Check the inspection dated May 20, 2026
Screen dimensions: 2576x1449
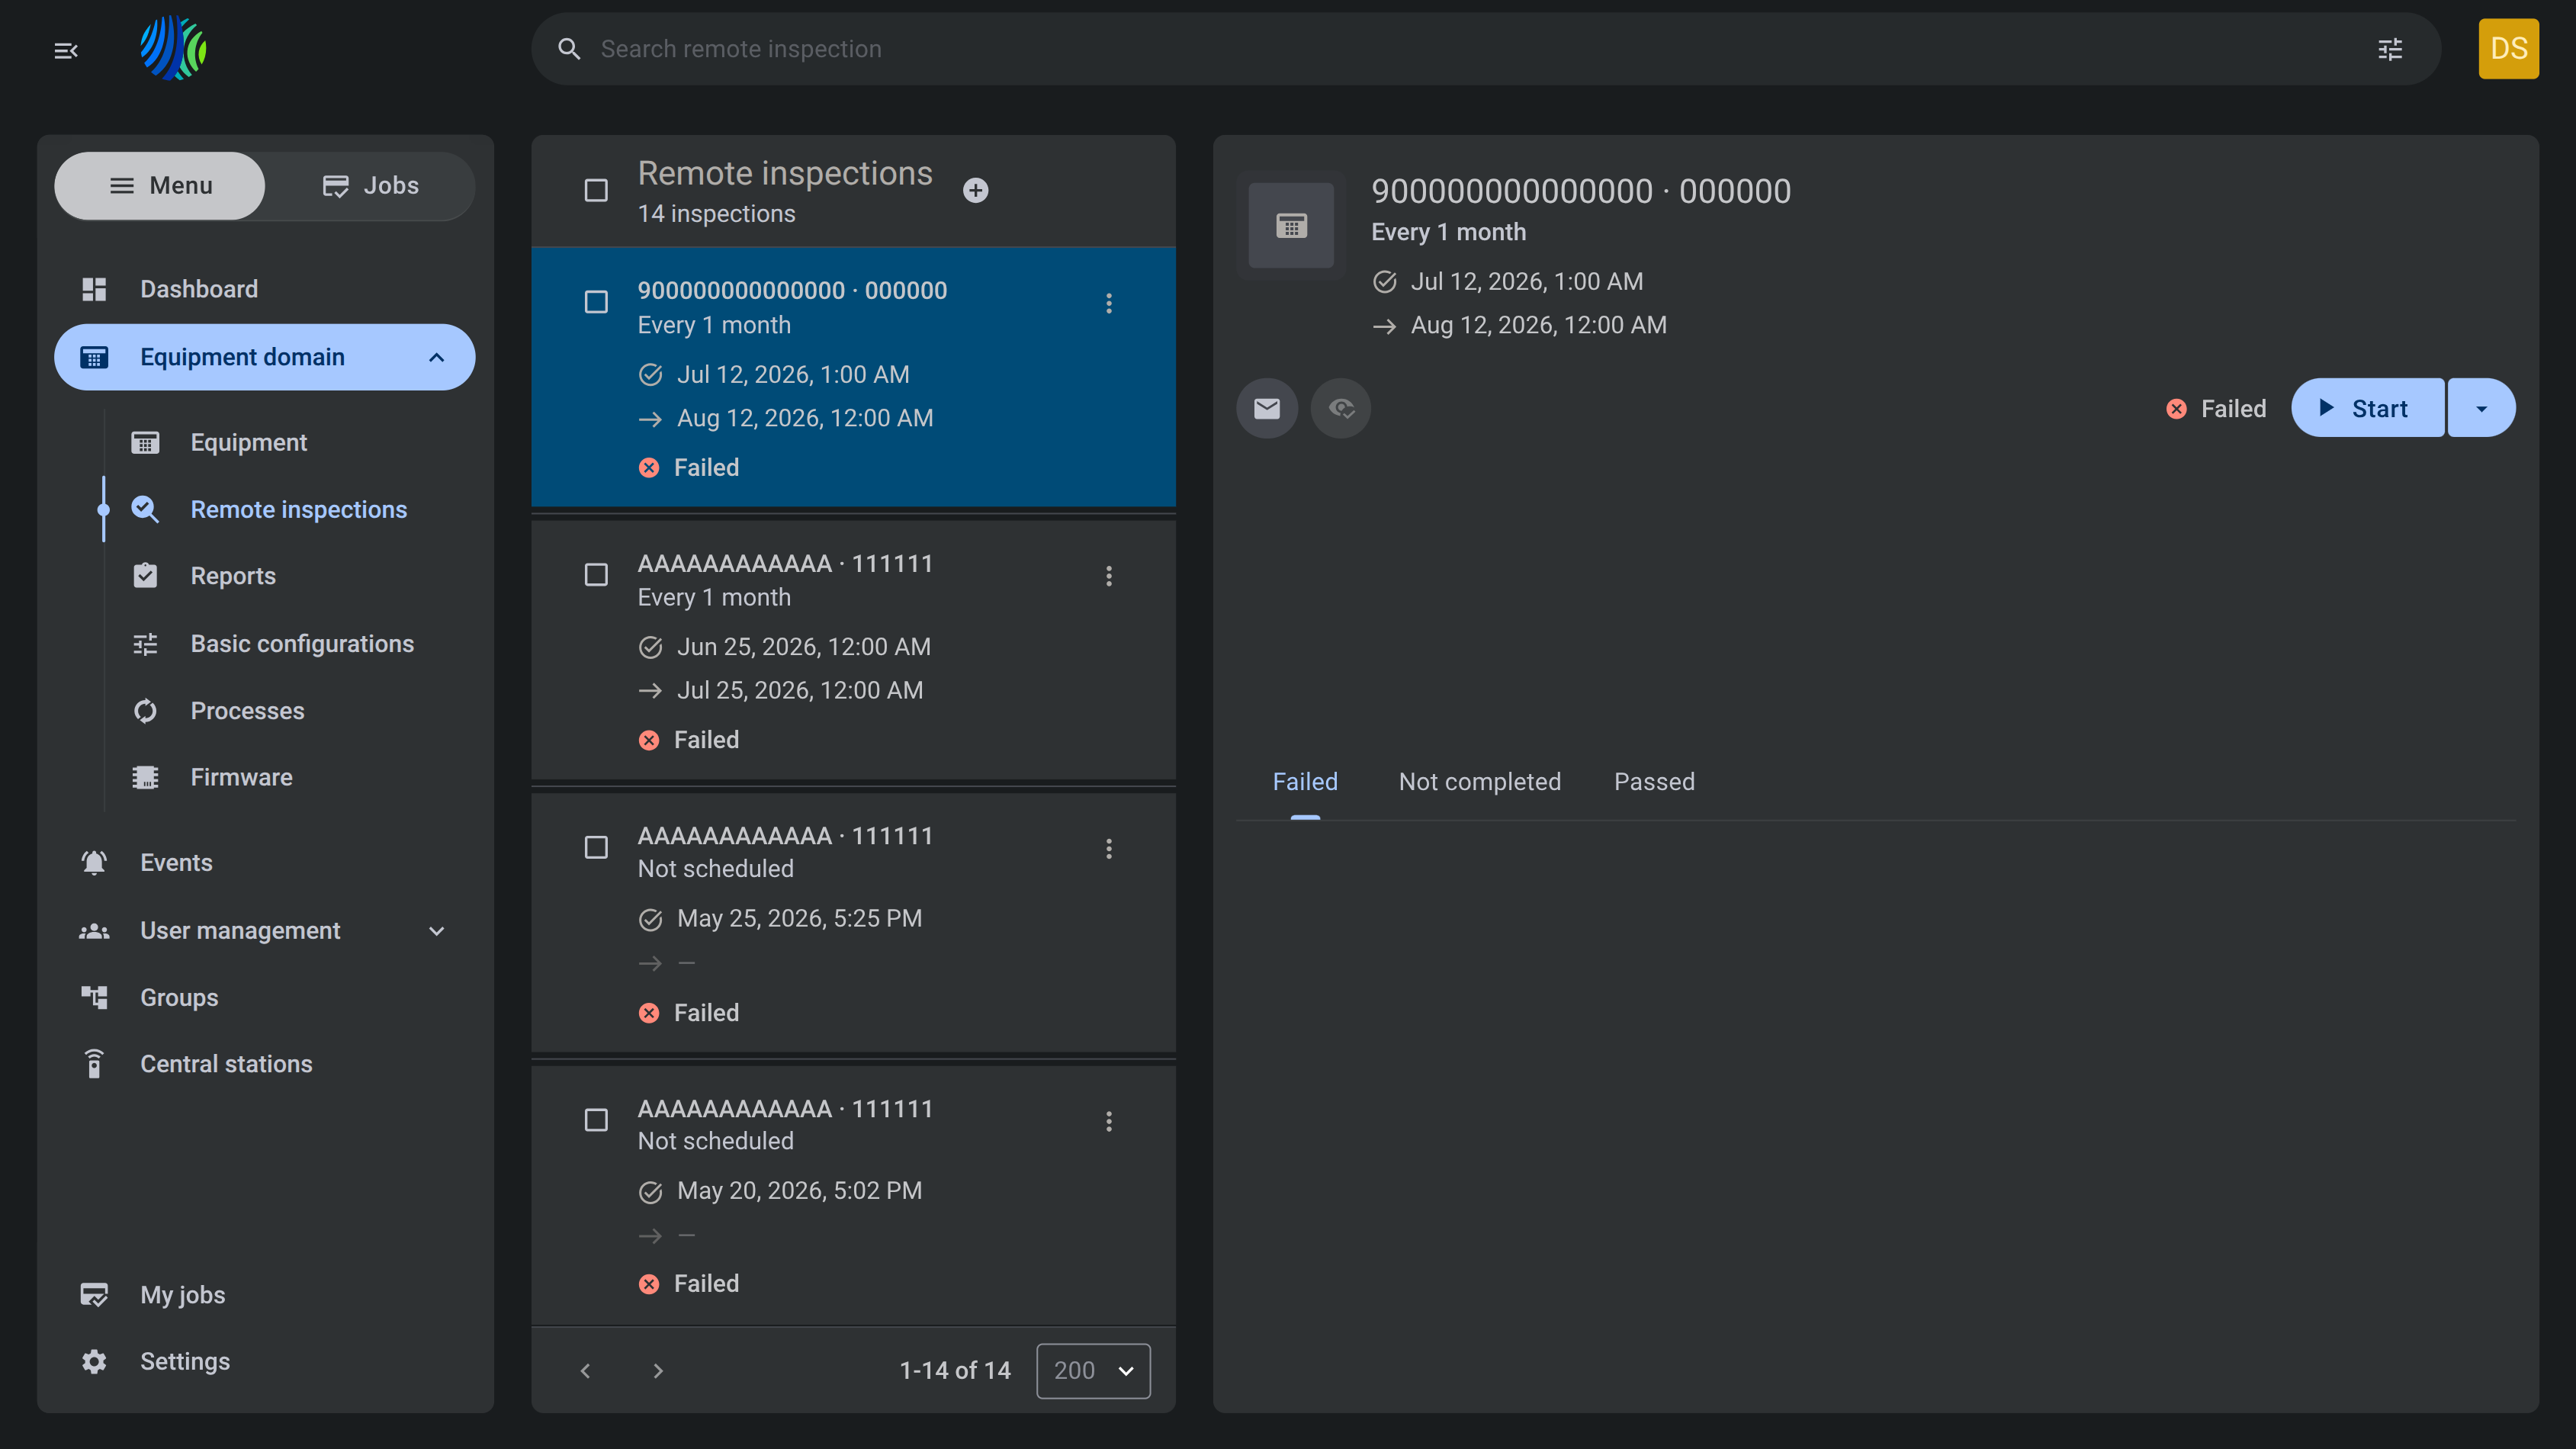pyautogui.click(x=596, y=1120)
